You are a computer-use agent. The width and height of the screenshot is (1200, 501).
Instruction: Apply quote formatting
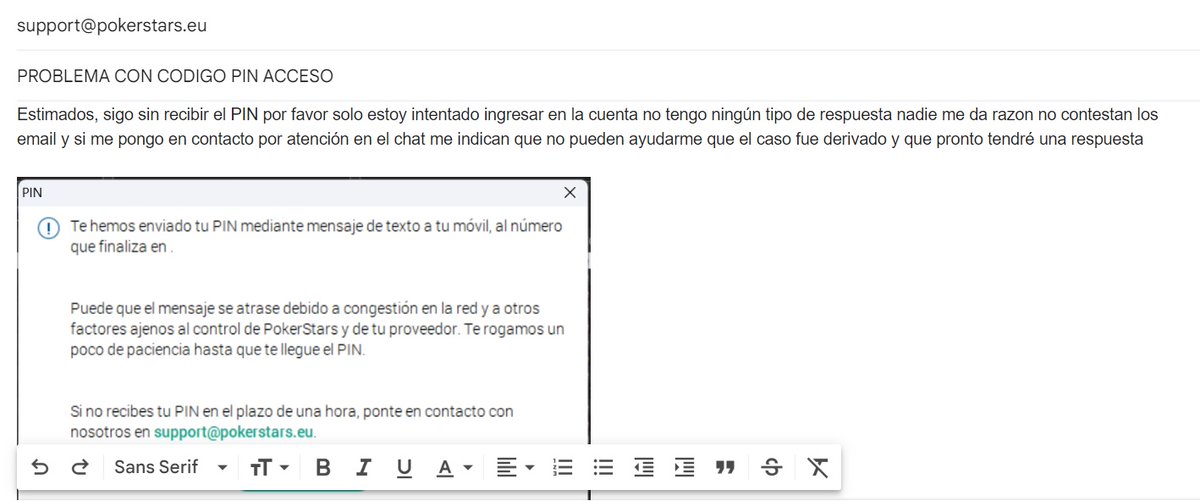click(x=726, y=467)
